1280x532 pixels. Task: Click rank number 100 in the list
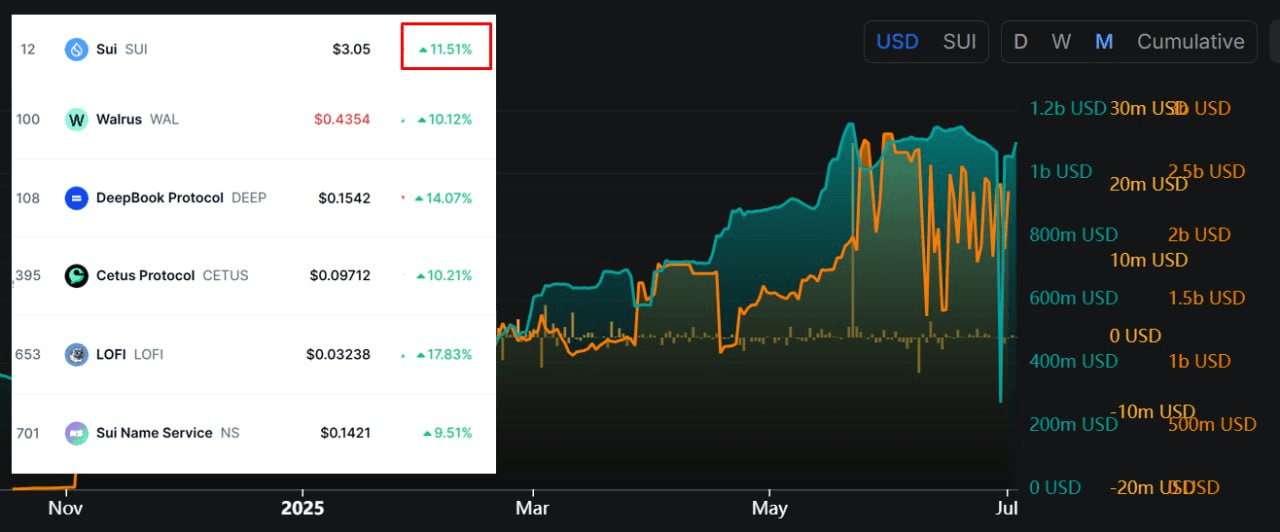(x=28, y=120)
